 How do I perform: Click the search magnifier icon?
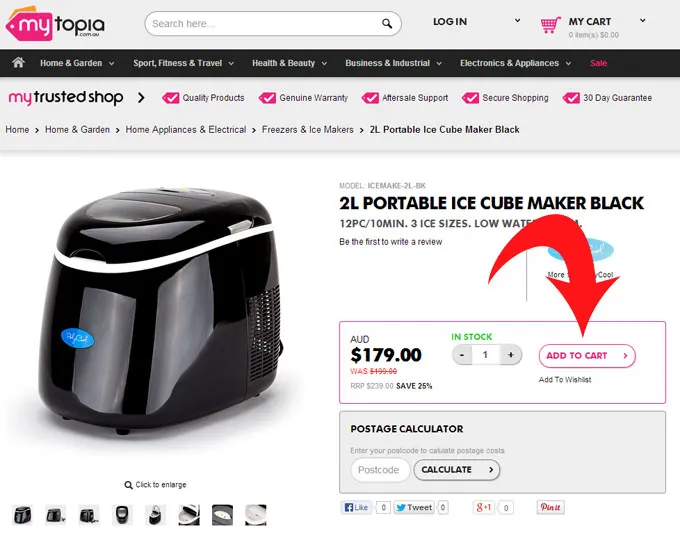(x=387, y=23)
